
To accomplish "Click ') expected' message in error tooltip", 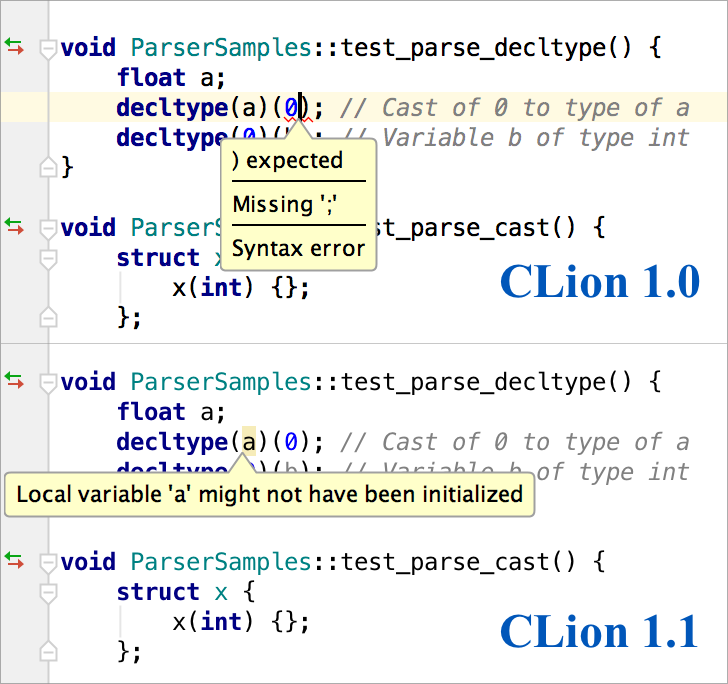I will 287,161.
